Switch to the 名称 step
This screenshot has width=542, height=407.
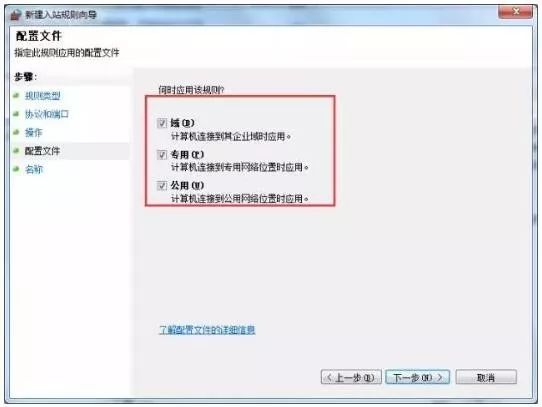[34, 169]
